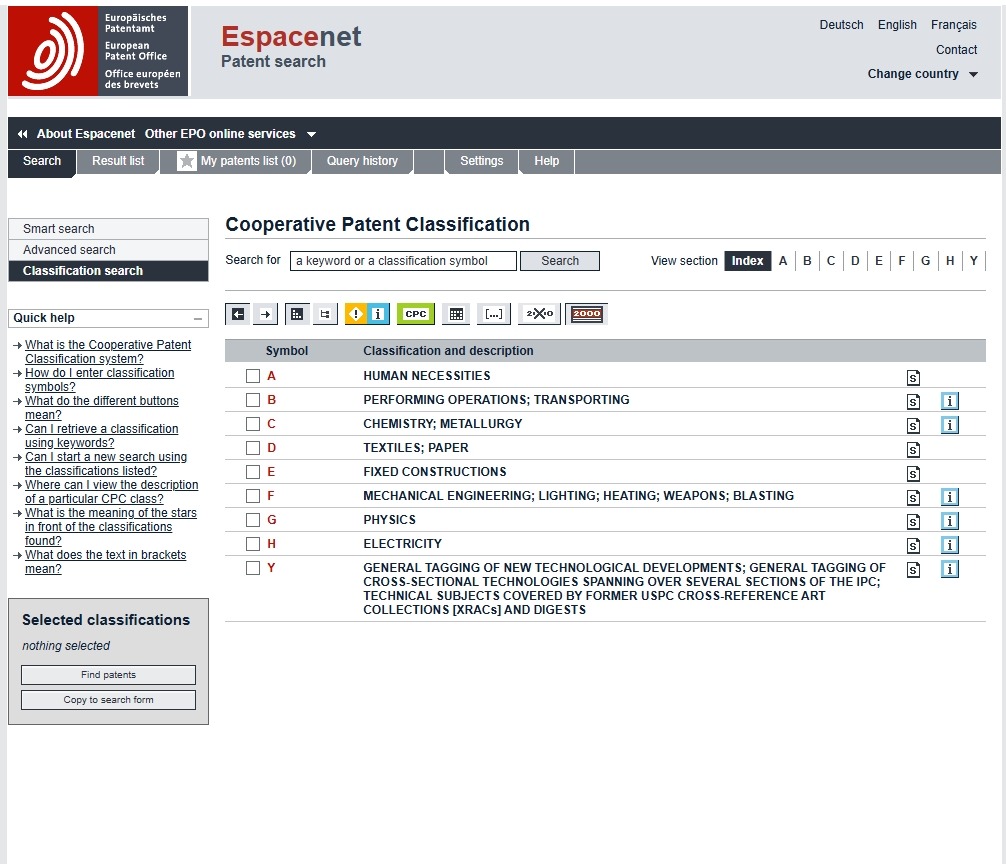
Task: Click About Espacenet in the dark bar
Action: [85, 134]
